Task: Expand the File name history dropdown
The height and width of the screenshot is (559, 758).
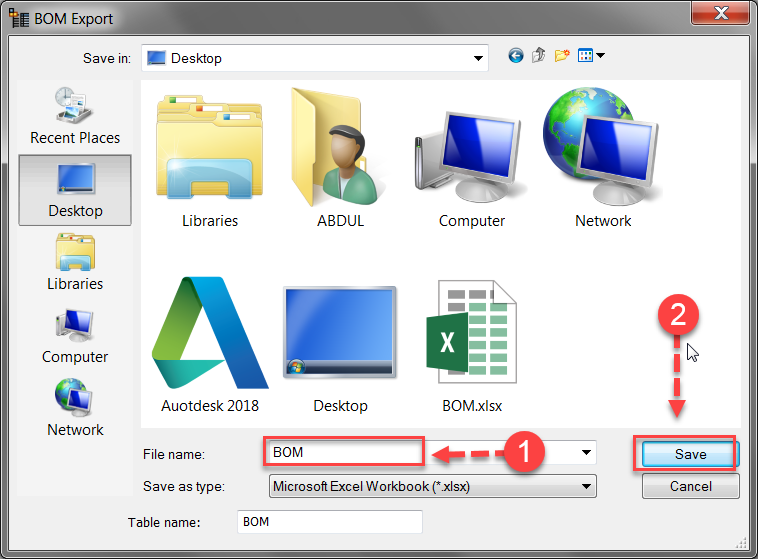Action: pyautogui.click(x=586, y=453)
